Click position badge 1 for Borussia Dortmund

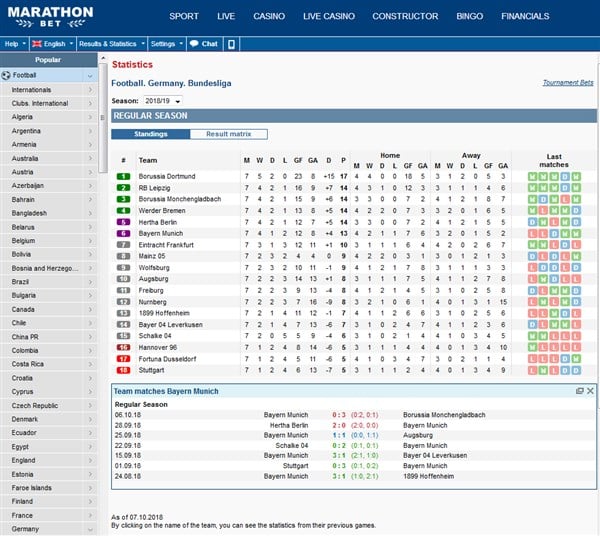point(123,176)
